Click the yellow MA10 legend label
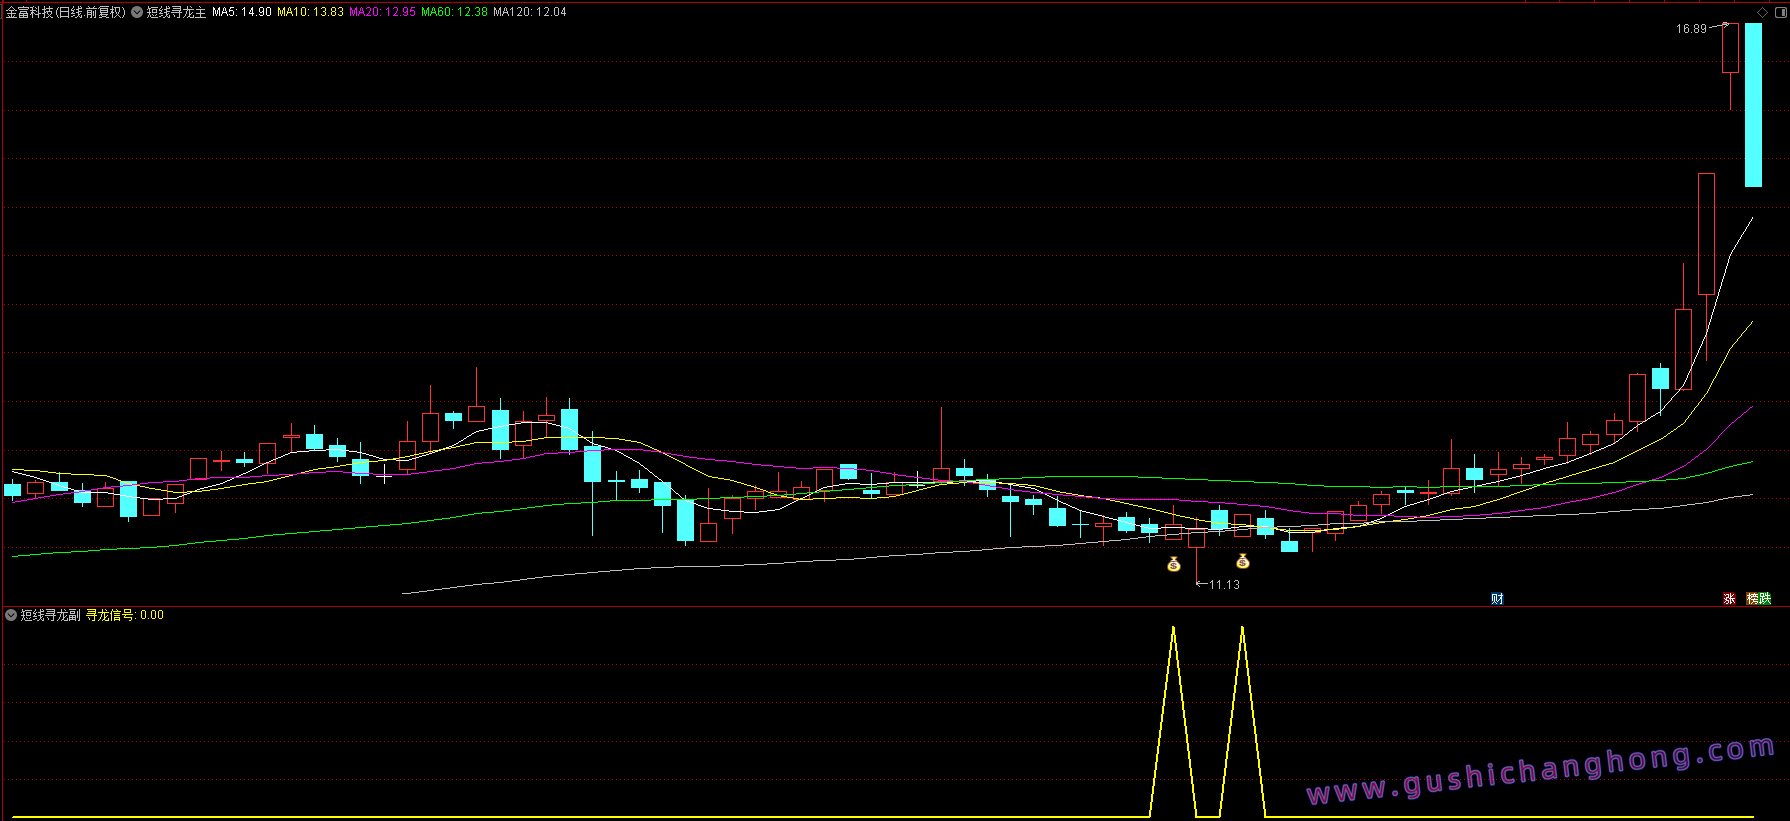The width and height of the screenshot is (1790, 821). pos(310,13)
